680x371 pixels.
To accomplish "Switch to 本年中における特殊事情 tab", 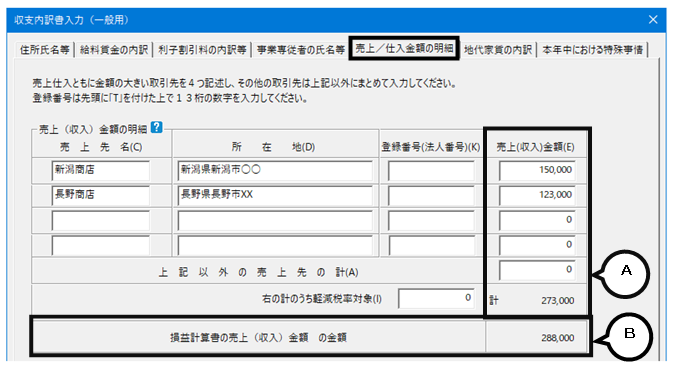I will click(x=592, y=50).
